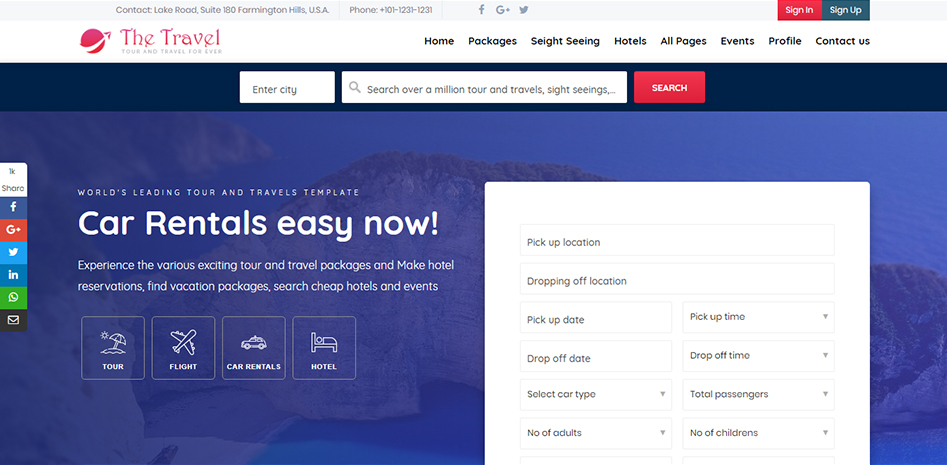This screenshot has width=947, height=465.
Task: Share via Facebook in left sidebar
Action: coord(13,207)
